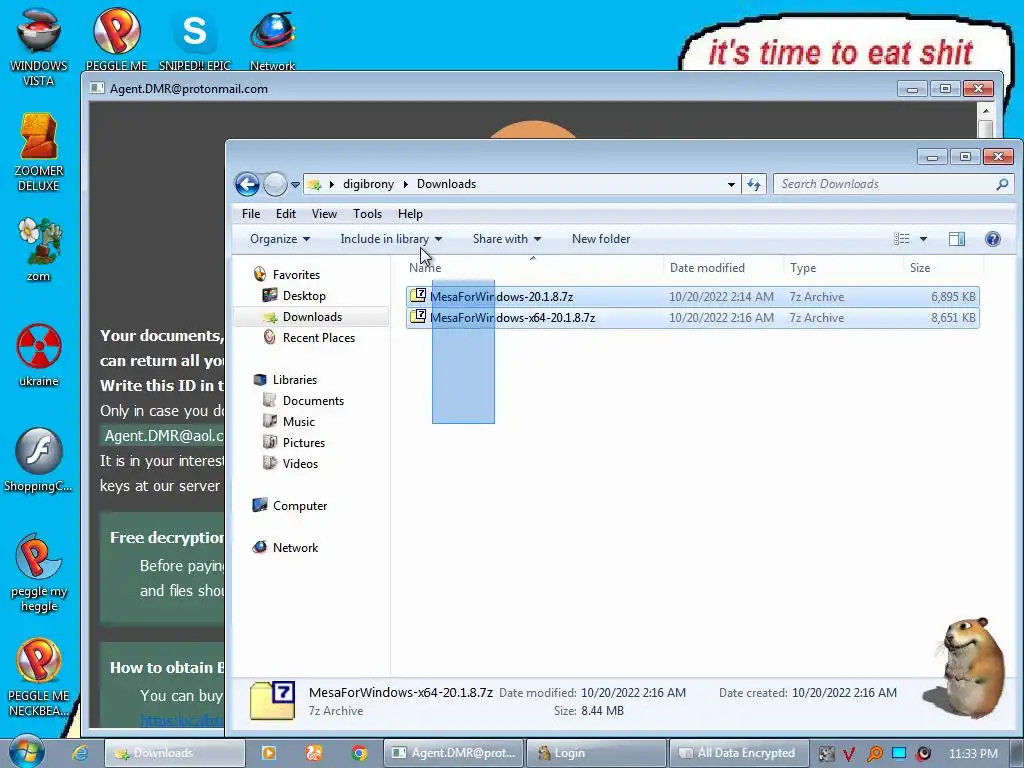Screen dimensions: 1024x768
Task: Click the orange taskbar icon beside Chrome
Action: tap(313, 753)
